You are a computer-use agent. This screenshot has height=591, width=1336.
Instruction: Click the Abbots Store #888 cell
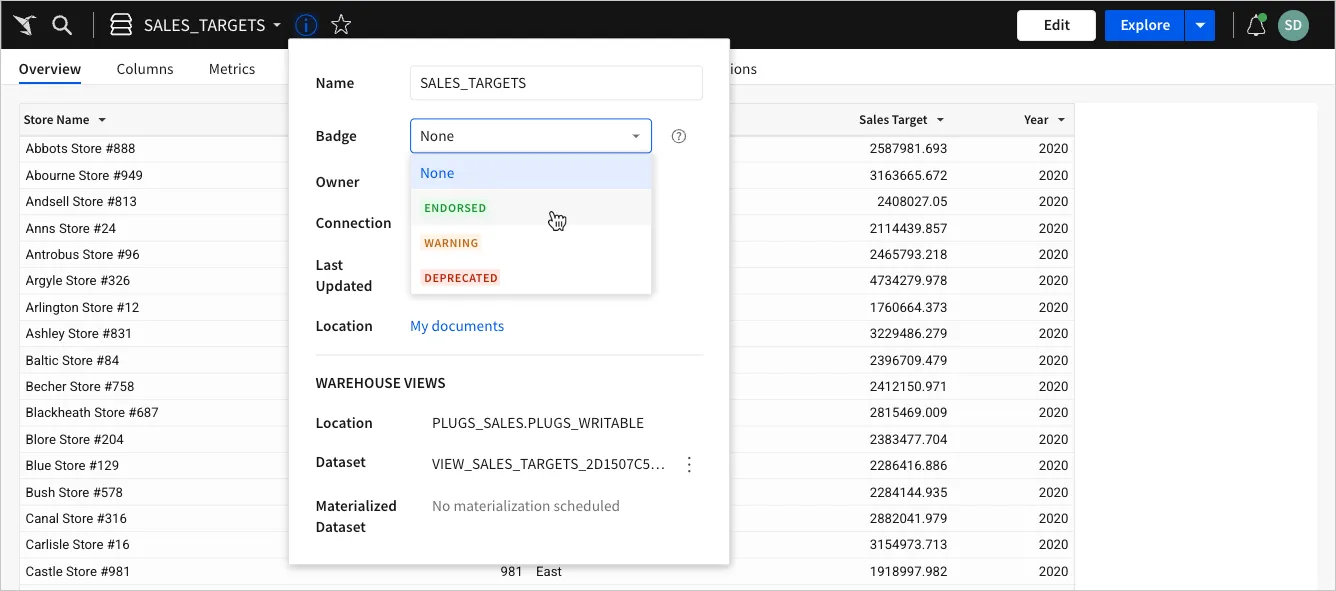pos(80,148)
